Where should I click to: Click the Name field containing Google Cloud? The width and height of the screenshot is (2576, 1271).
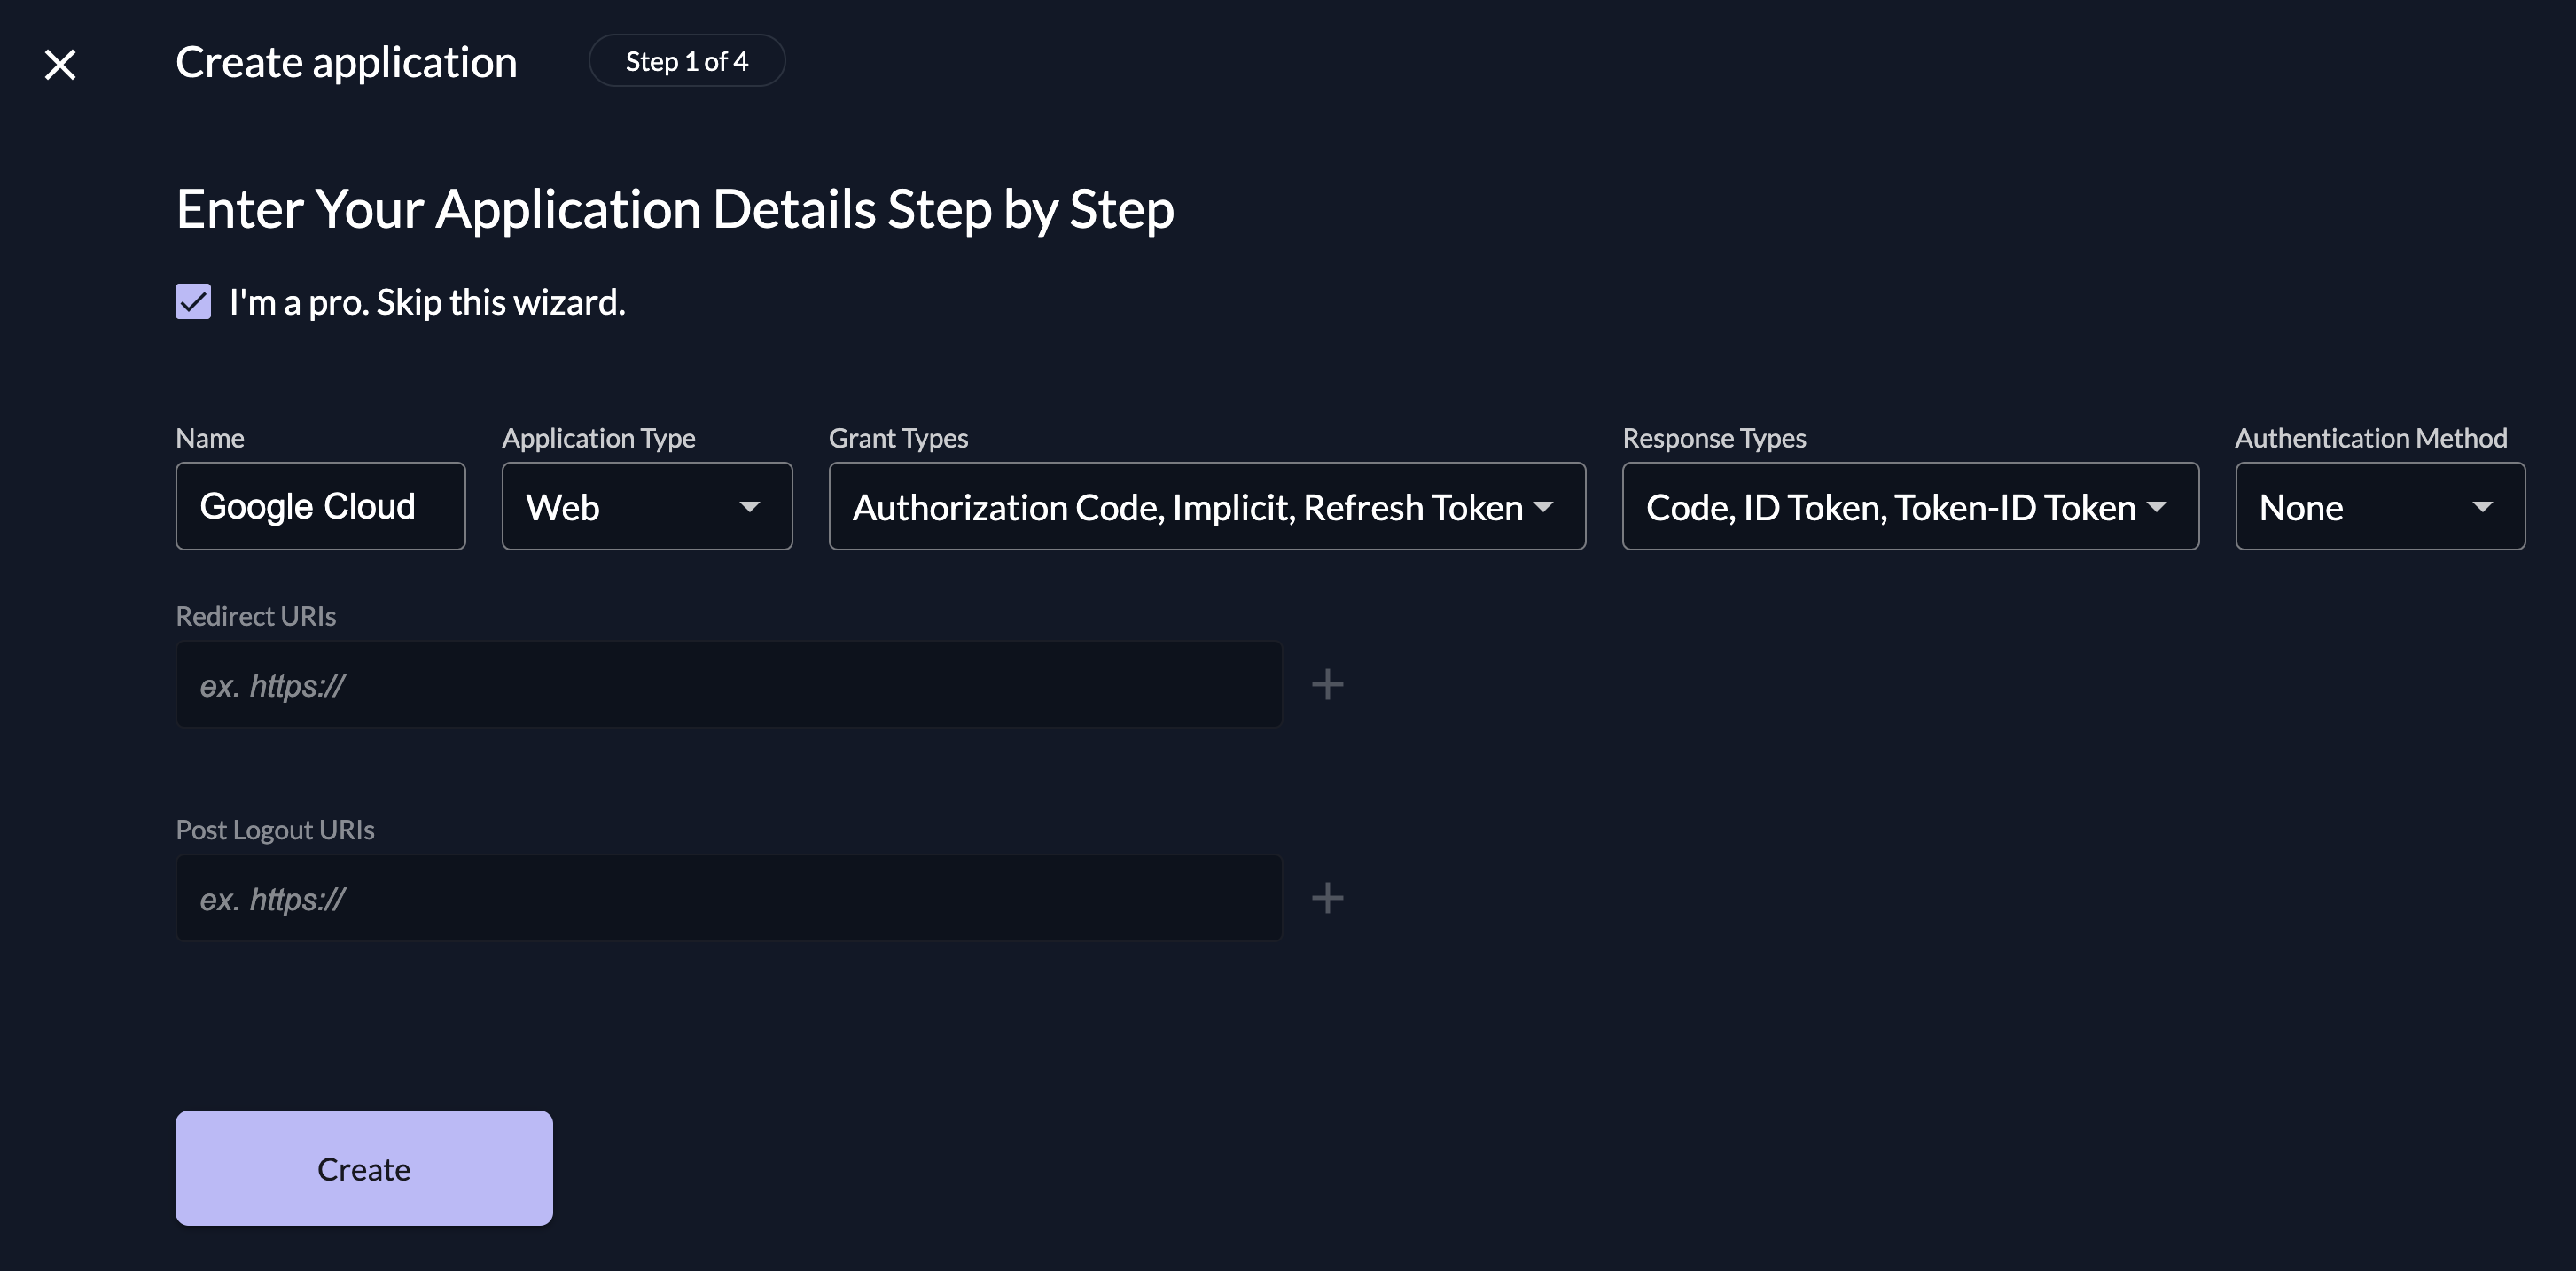(320, 506)
